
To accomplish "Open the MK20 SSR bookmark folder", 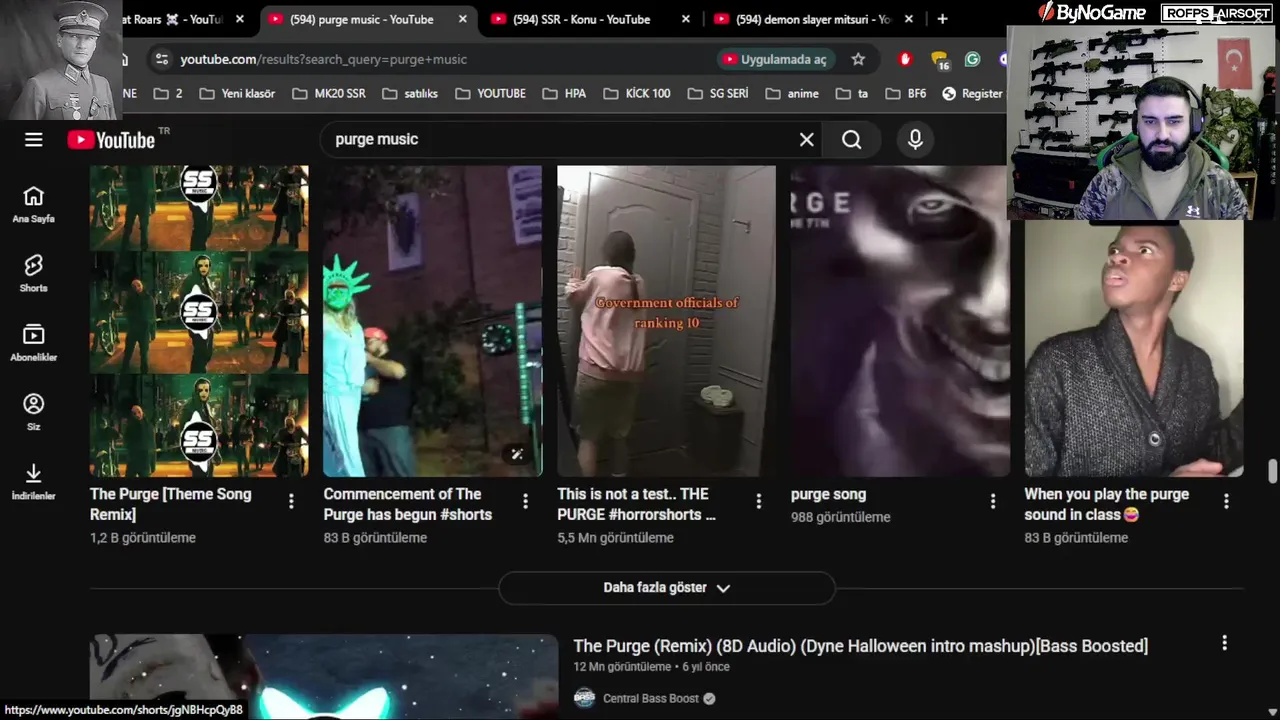I will pyautogui.click(x=329, y=93).
